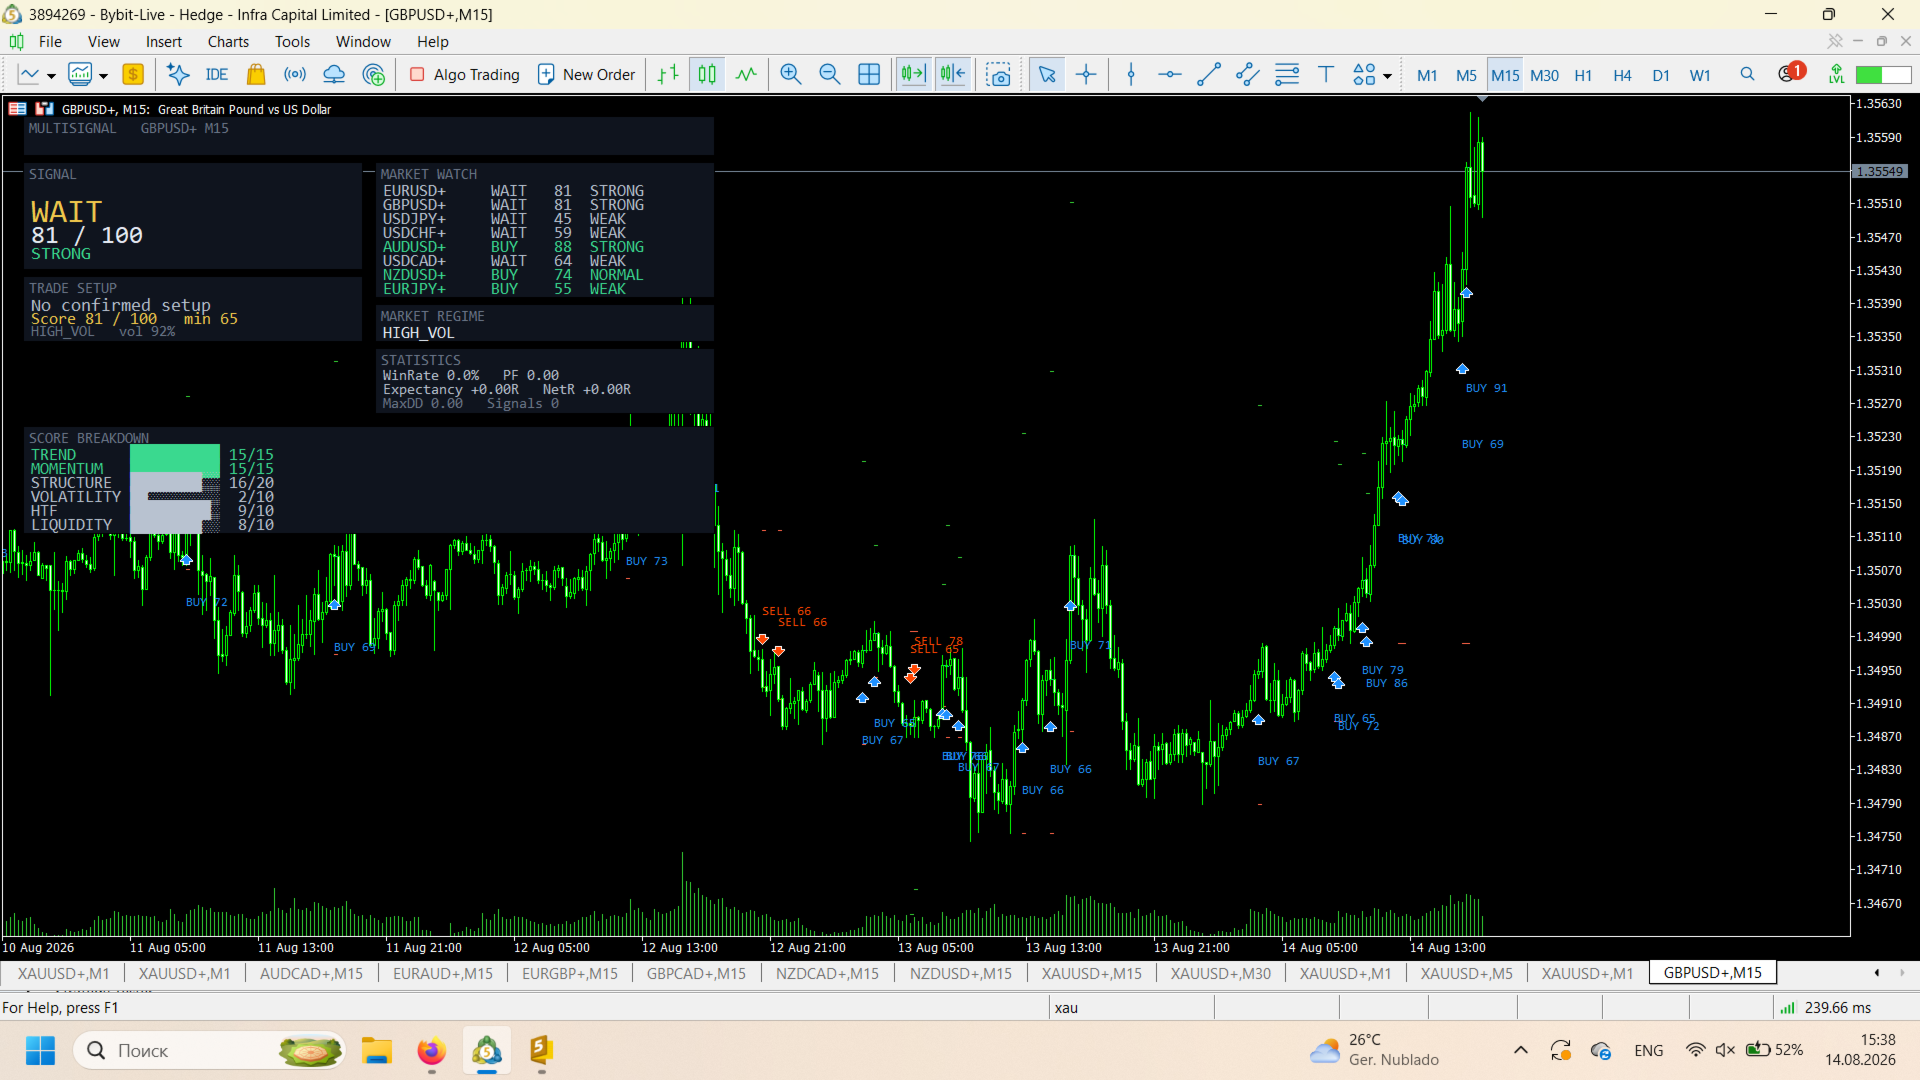The height and width of the screenshot is (1080, 1920).
Task: Toggle Algo Trading on or off
Action: tap(465, 74)
